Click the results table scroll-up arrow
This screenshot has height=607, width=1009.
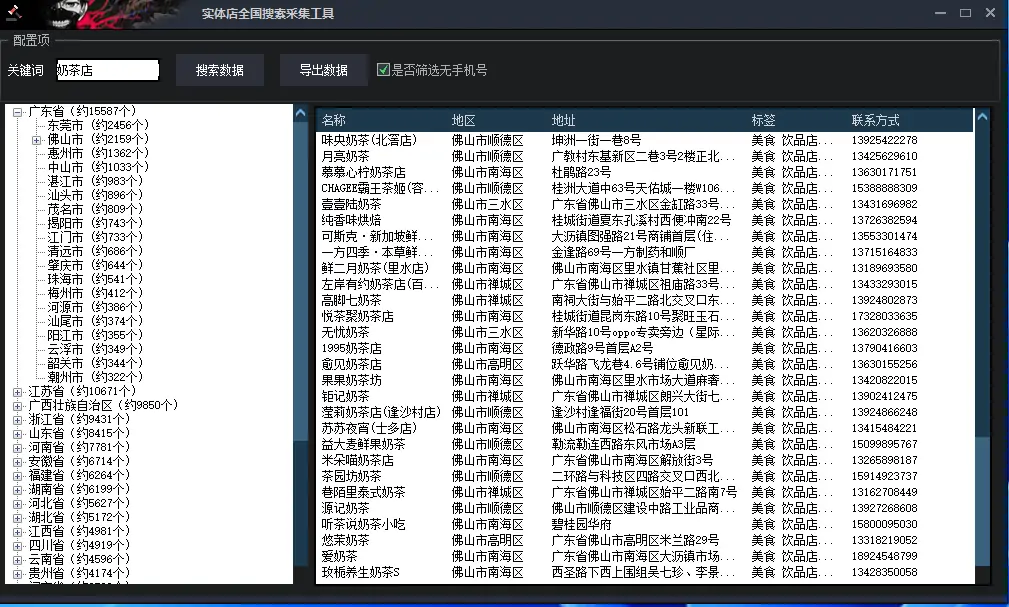coord(982,117)
